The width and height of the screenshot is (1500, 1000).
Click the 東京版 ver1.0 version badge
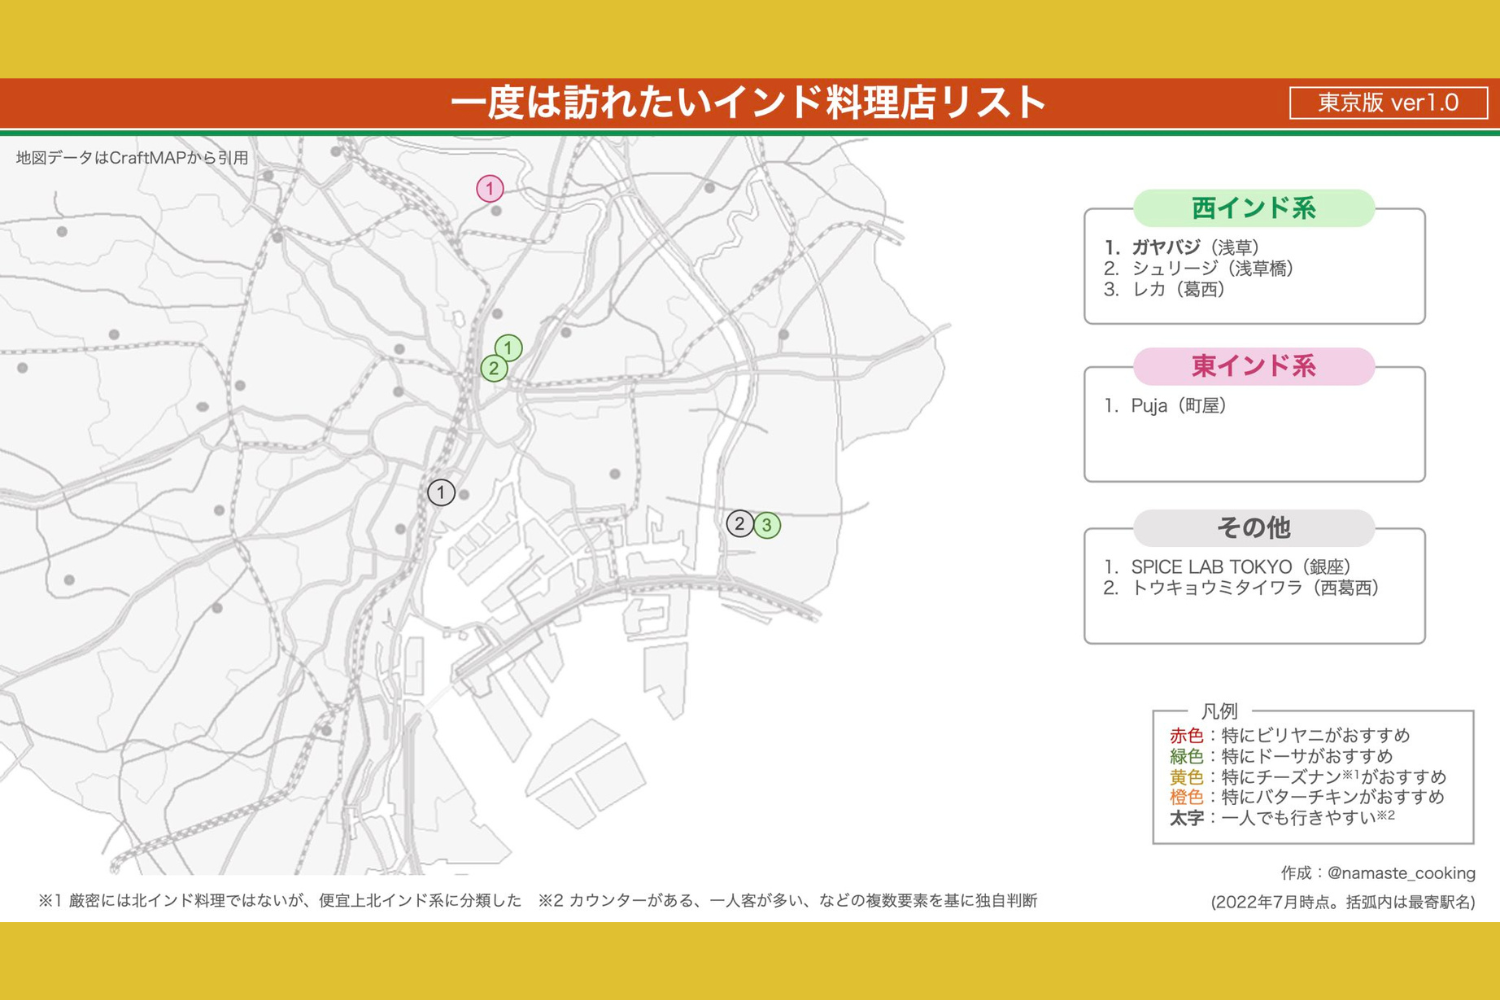[1388, 103]
